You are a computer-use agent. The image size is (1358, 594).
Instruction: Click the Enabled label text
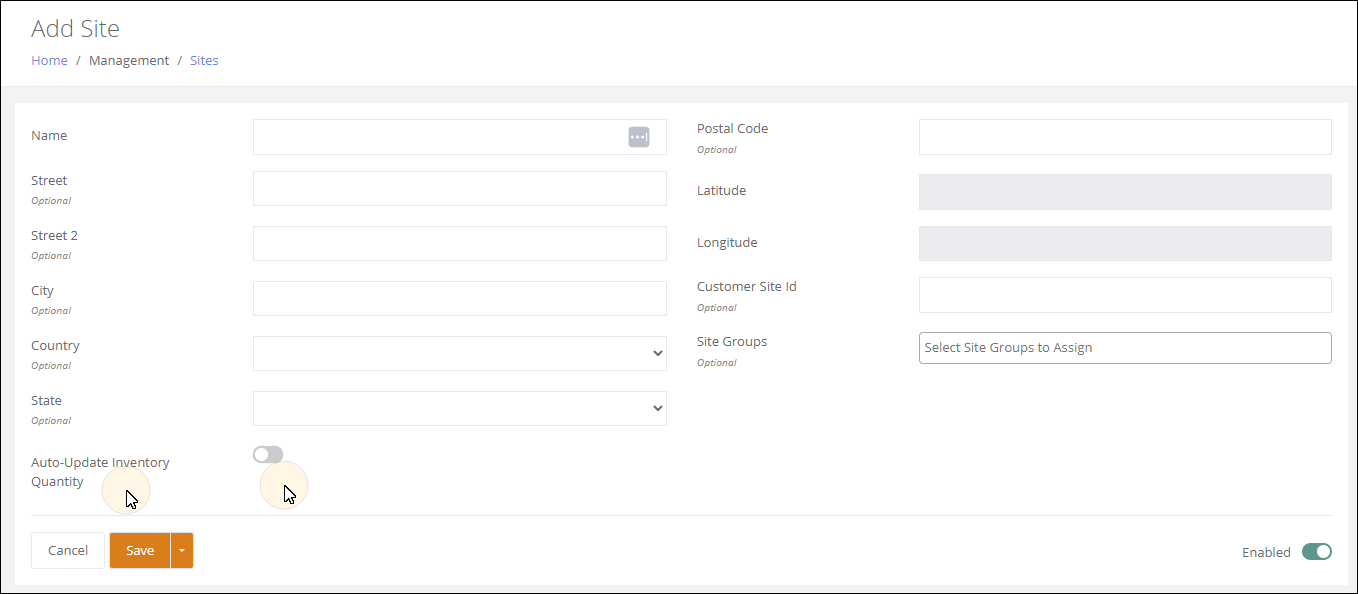tap(1266, 552)
